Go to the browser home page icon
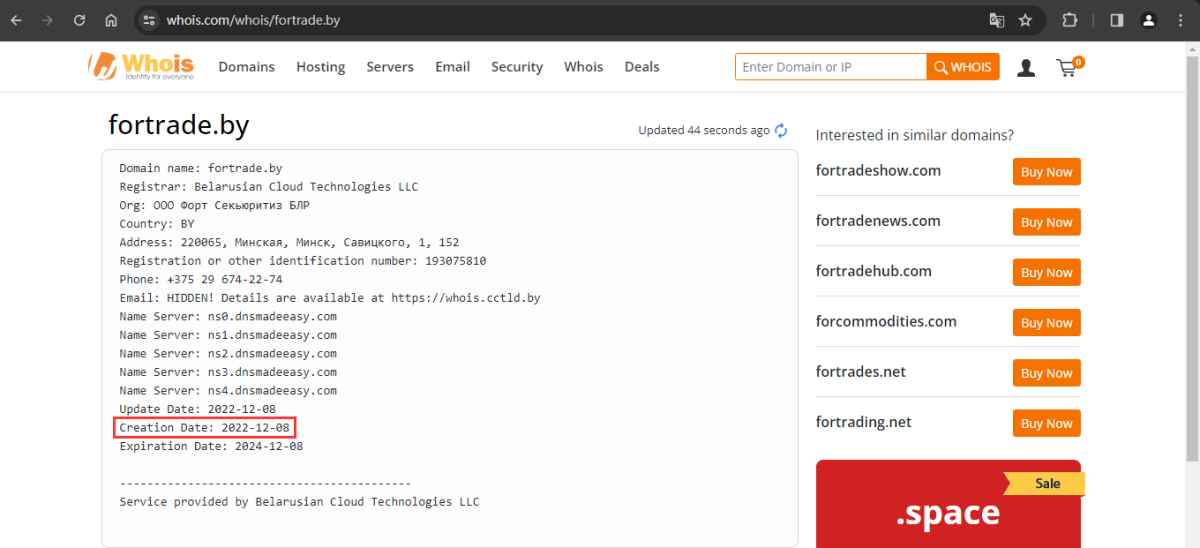The image size is (1200, 548). (111, 20)
